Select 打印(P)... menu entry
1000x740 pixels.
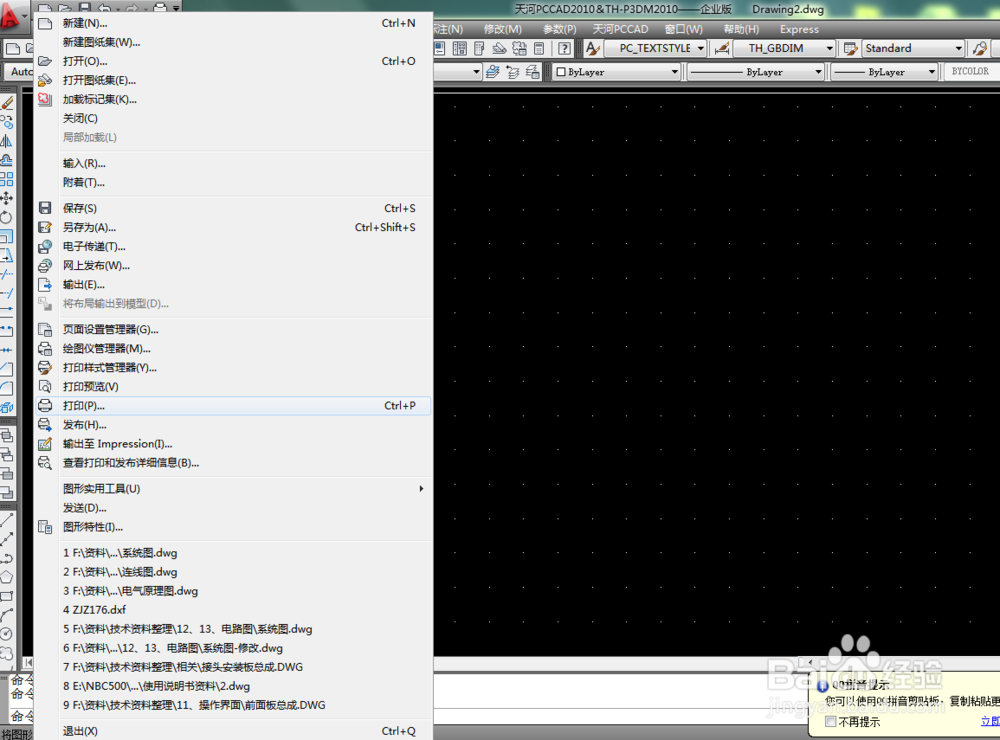tap(233, 406)
